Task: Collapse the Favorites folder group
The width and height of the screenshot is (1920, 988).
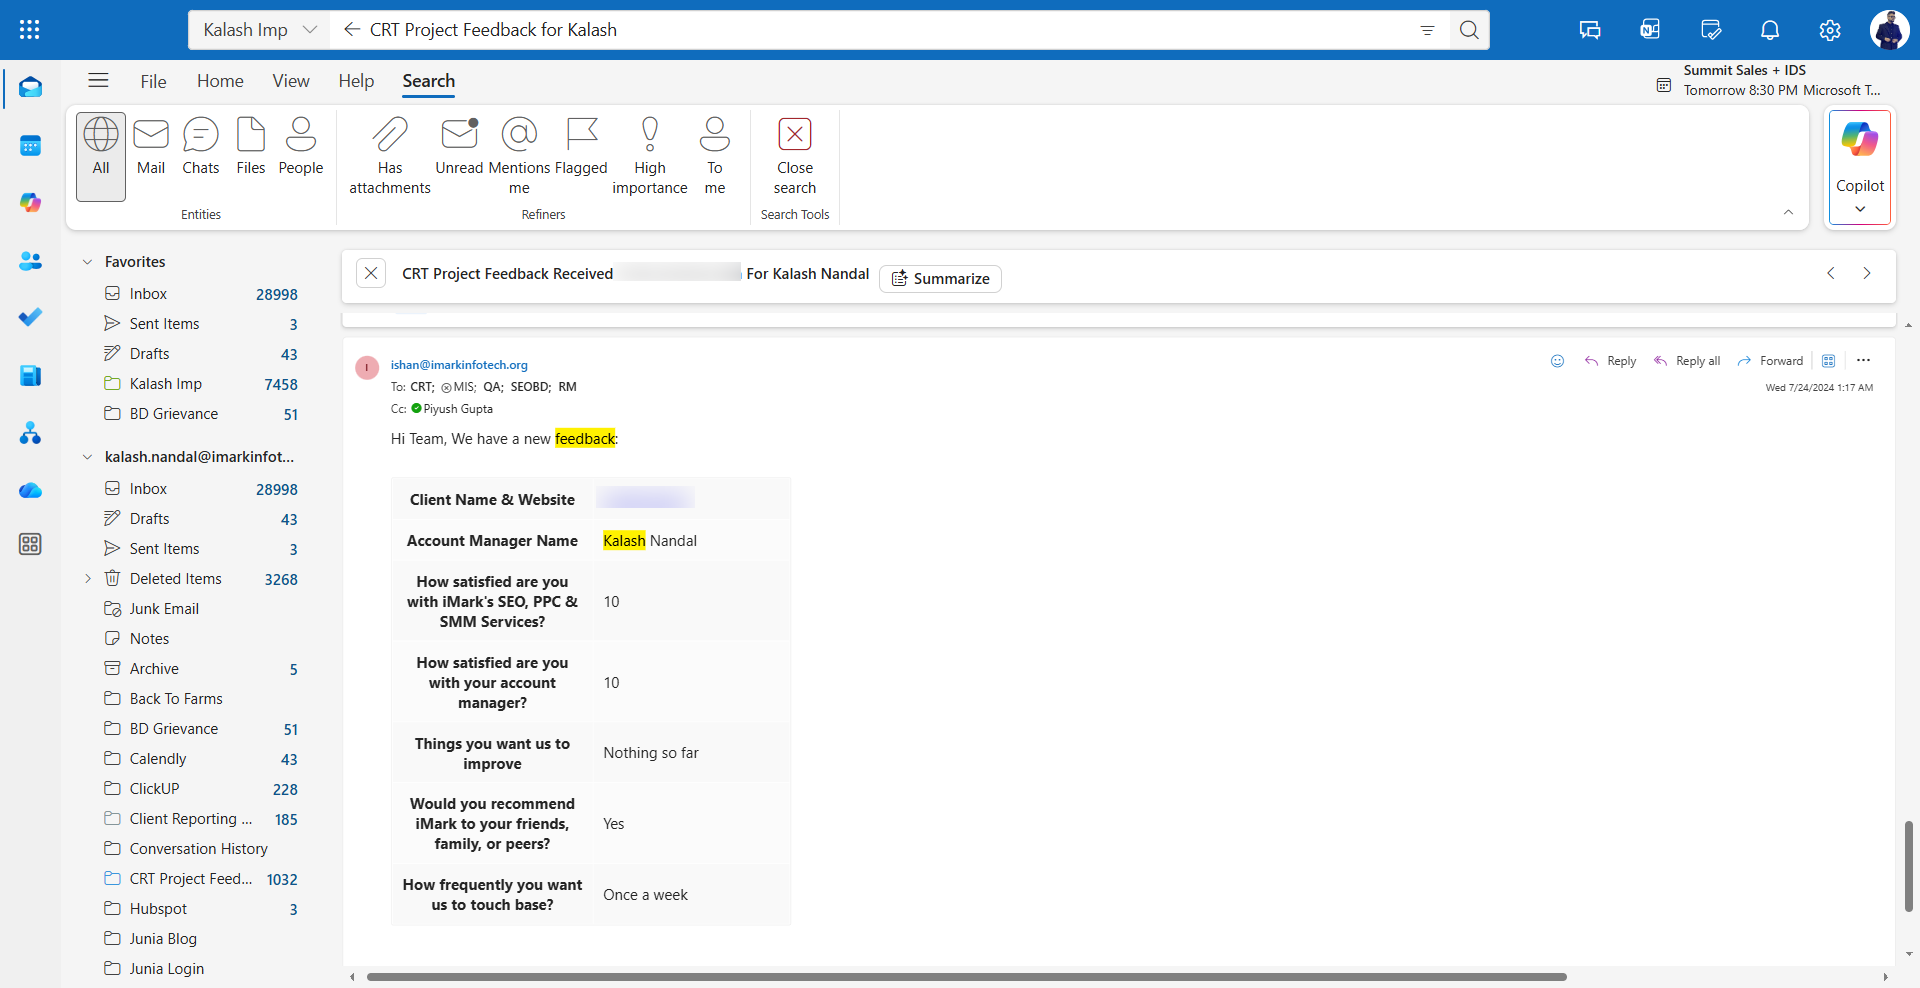Action: pos(87,262)
